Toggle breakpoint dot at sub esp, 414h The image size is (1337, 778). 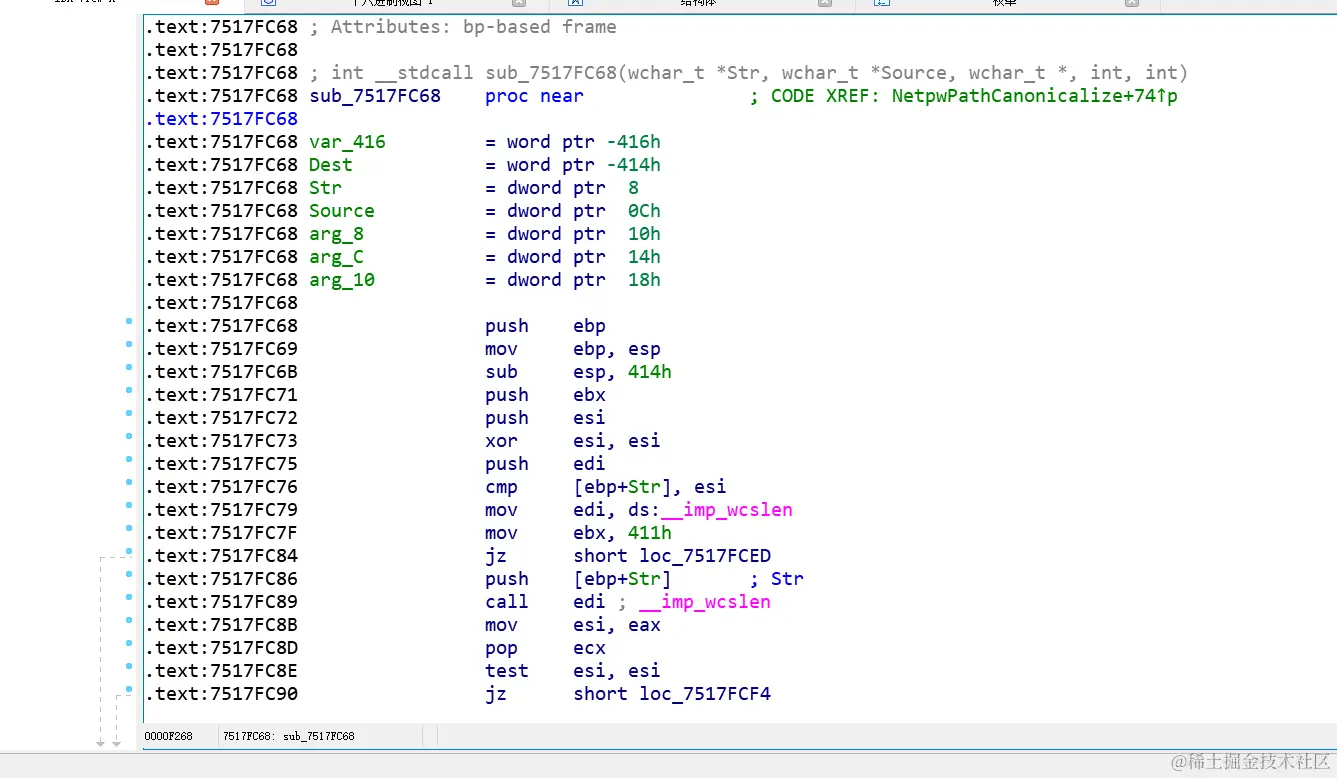[129, 368]
